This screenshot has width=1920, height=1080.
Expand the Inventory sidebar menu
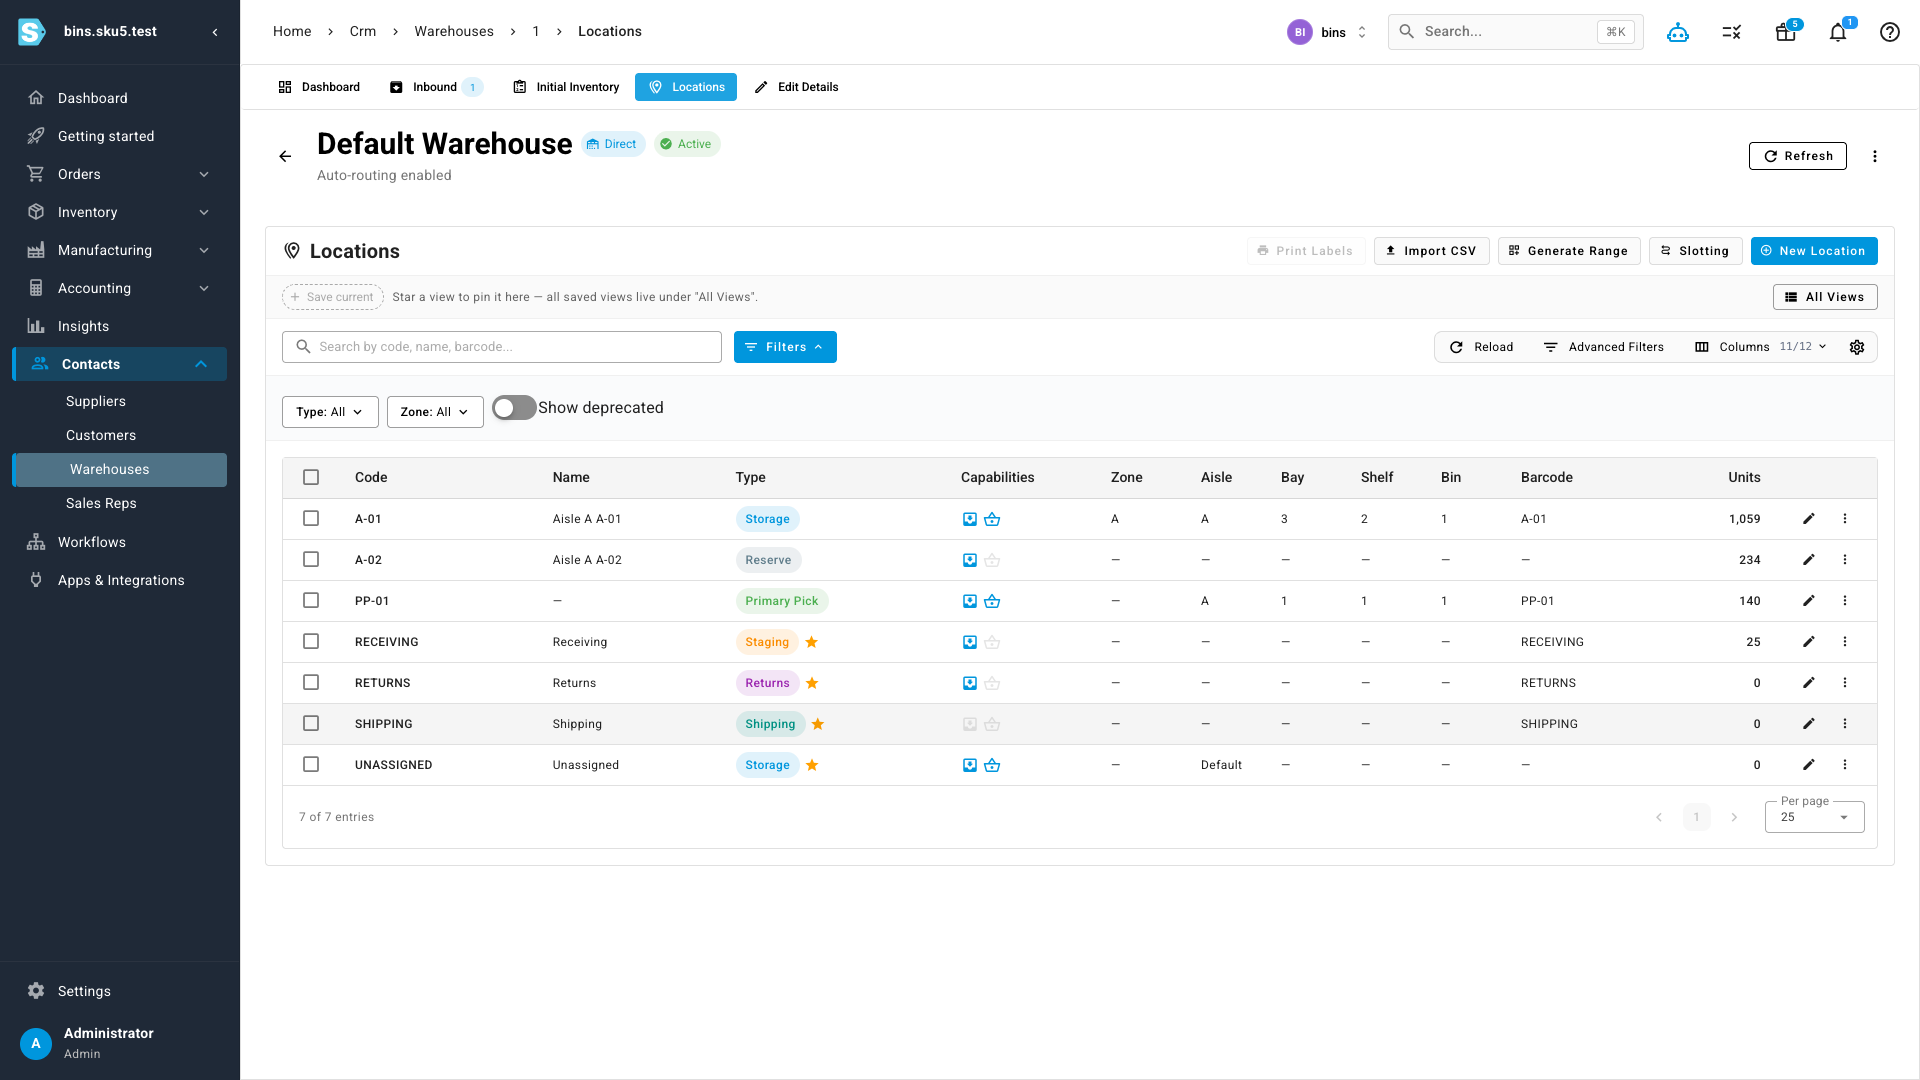click(120, 212)
